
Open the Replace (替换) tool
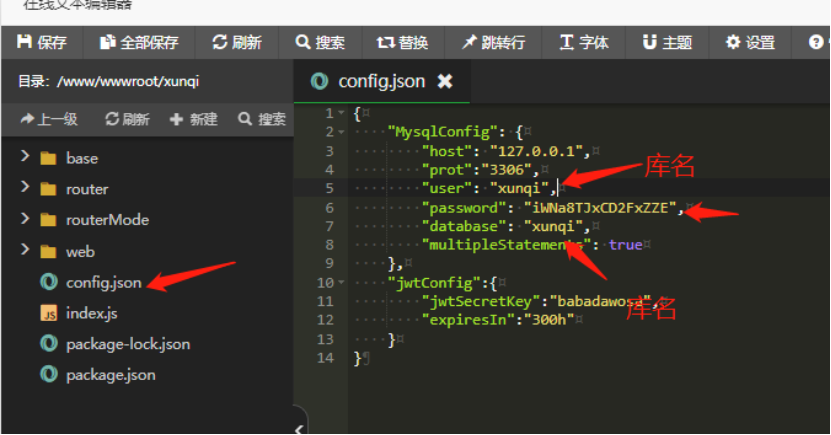(402, 42)
